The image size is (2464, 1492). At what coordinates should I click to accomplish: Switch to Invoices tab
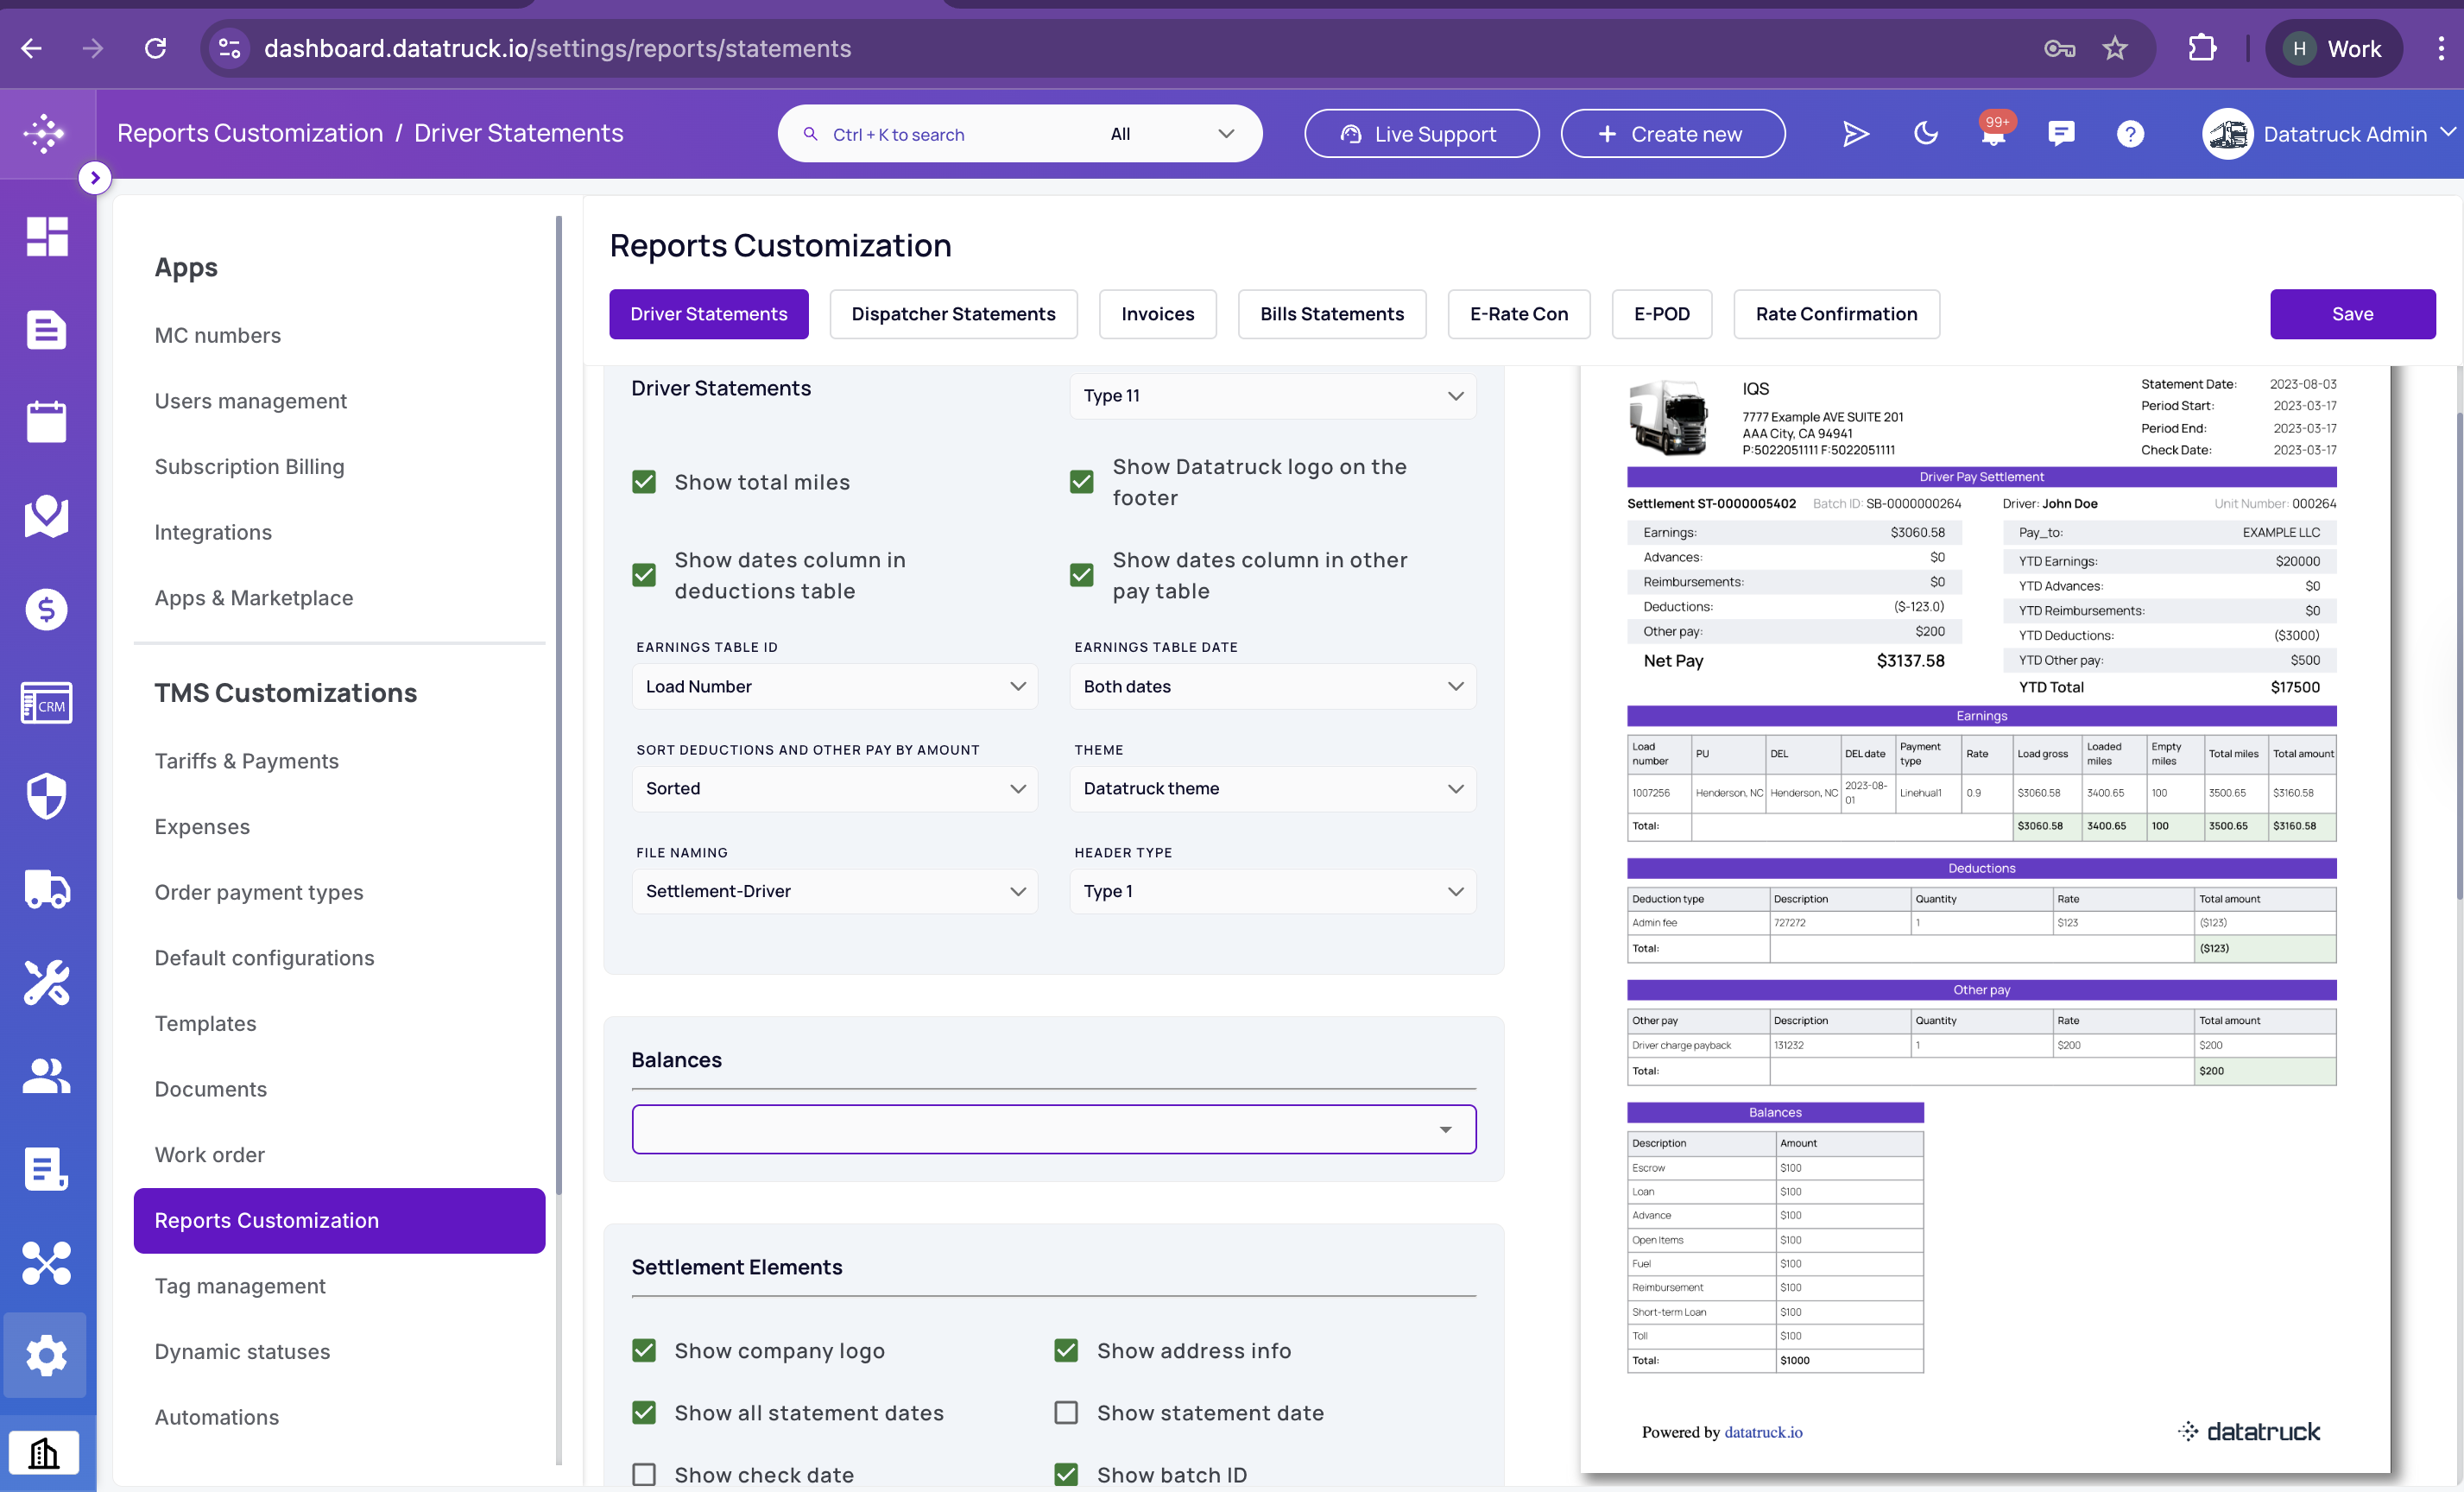1157,314
